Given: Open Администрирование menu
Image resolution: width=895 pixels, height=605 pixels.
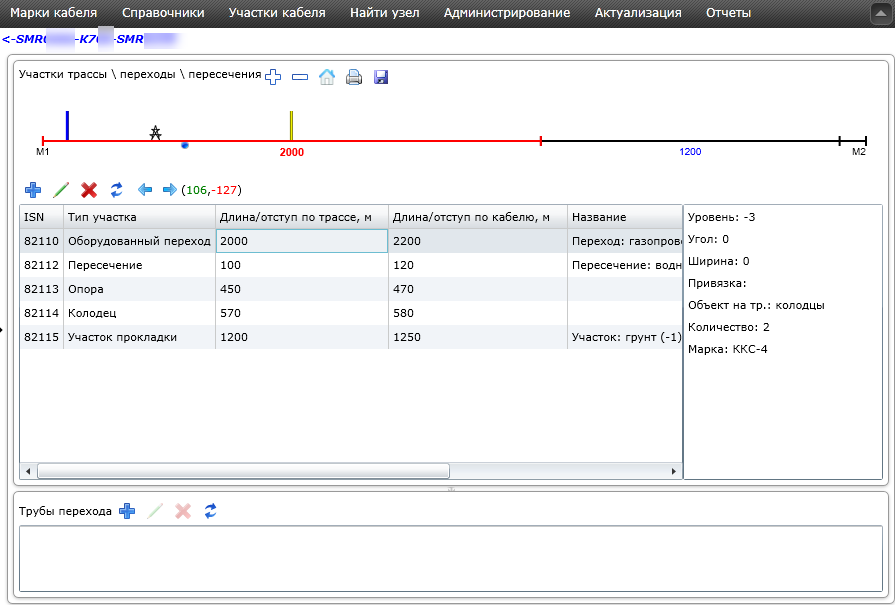Looking at the screenshot, I should pos(507,13).
